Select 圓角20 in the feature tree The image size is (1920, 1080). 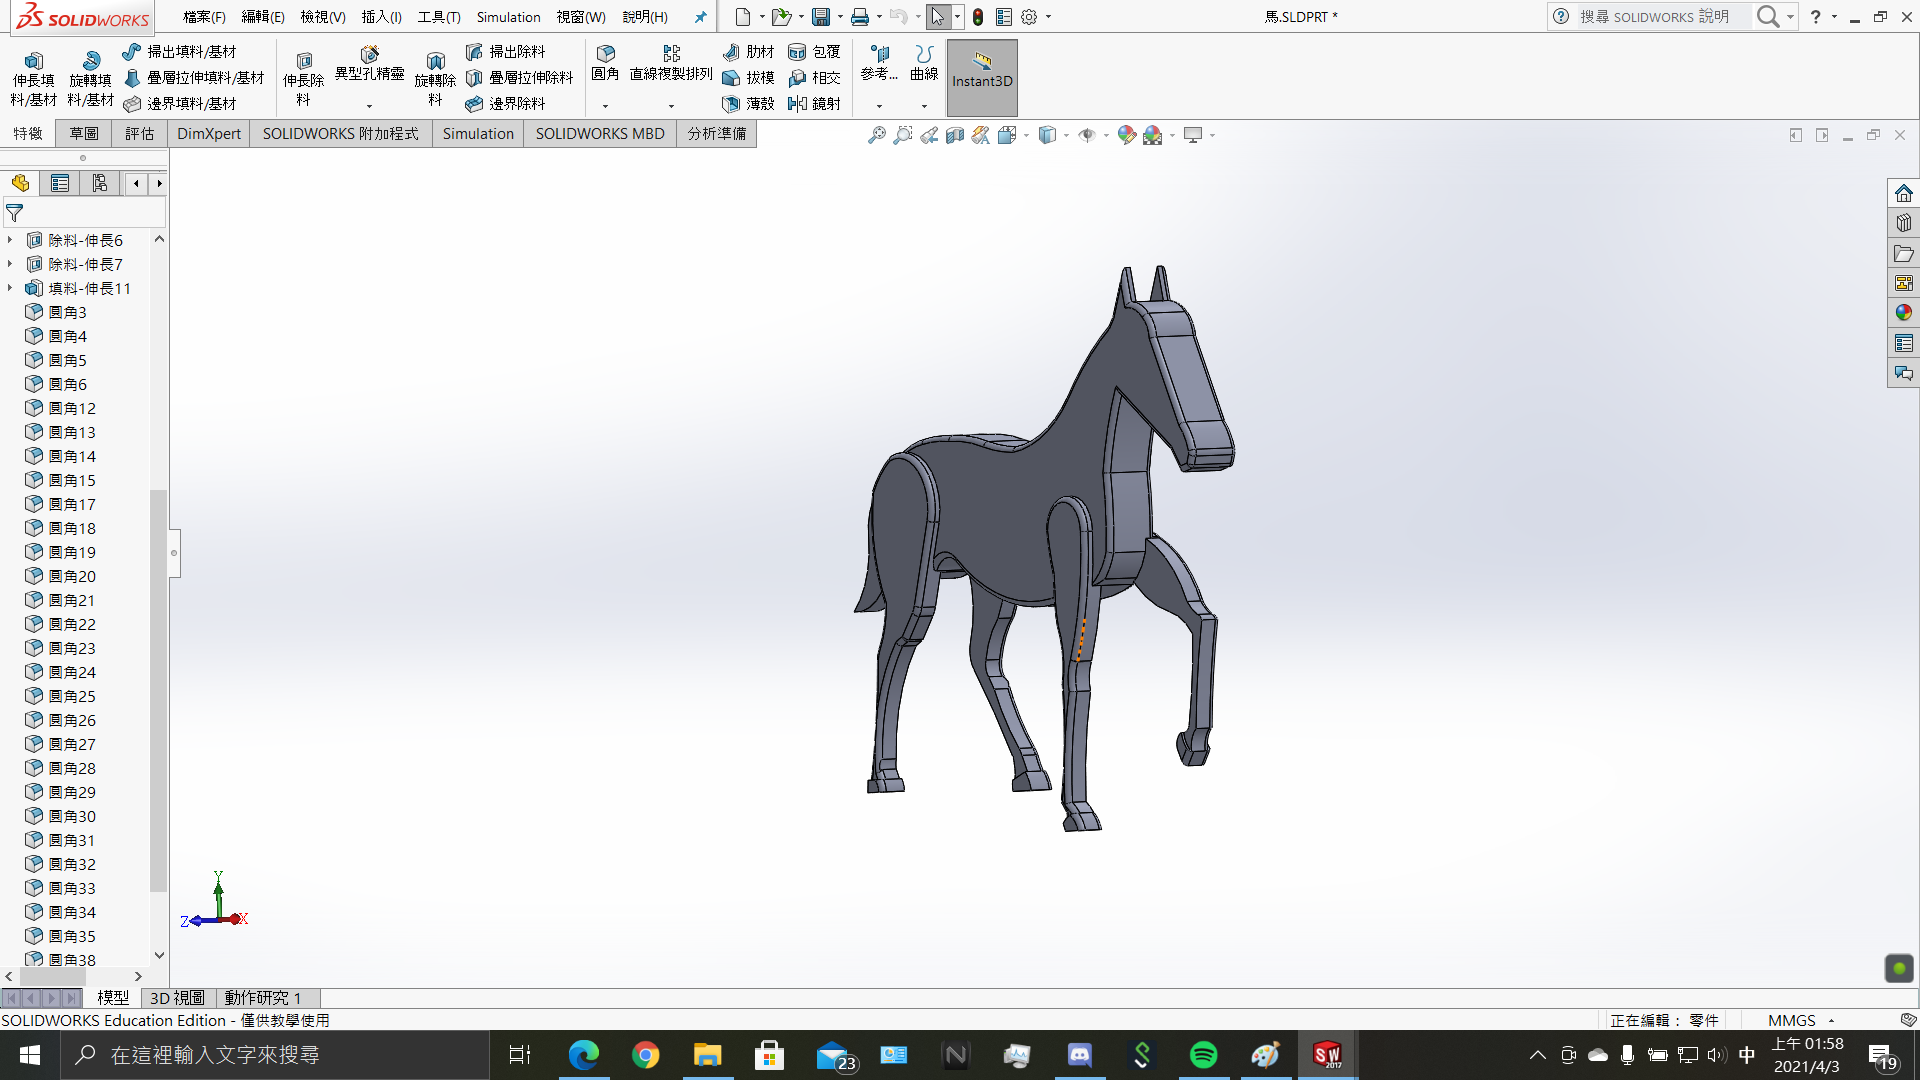72,576
